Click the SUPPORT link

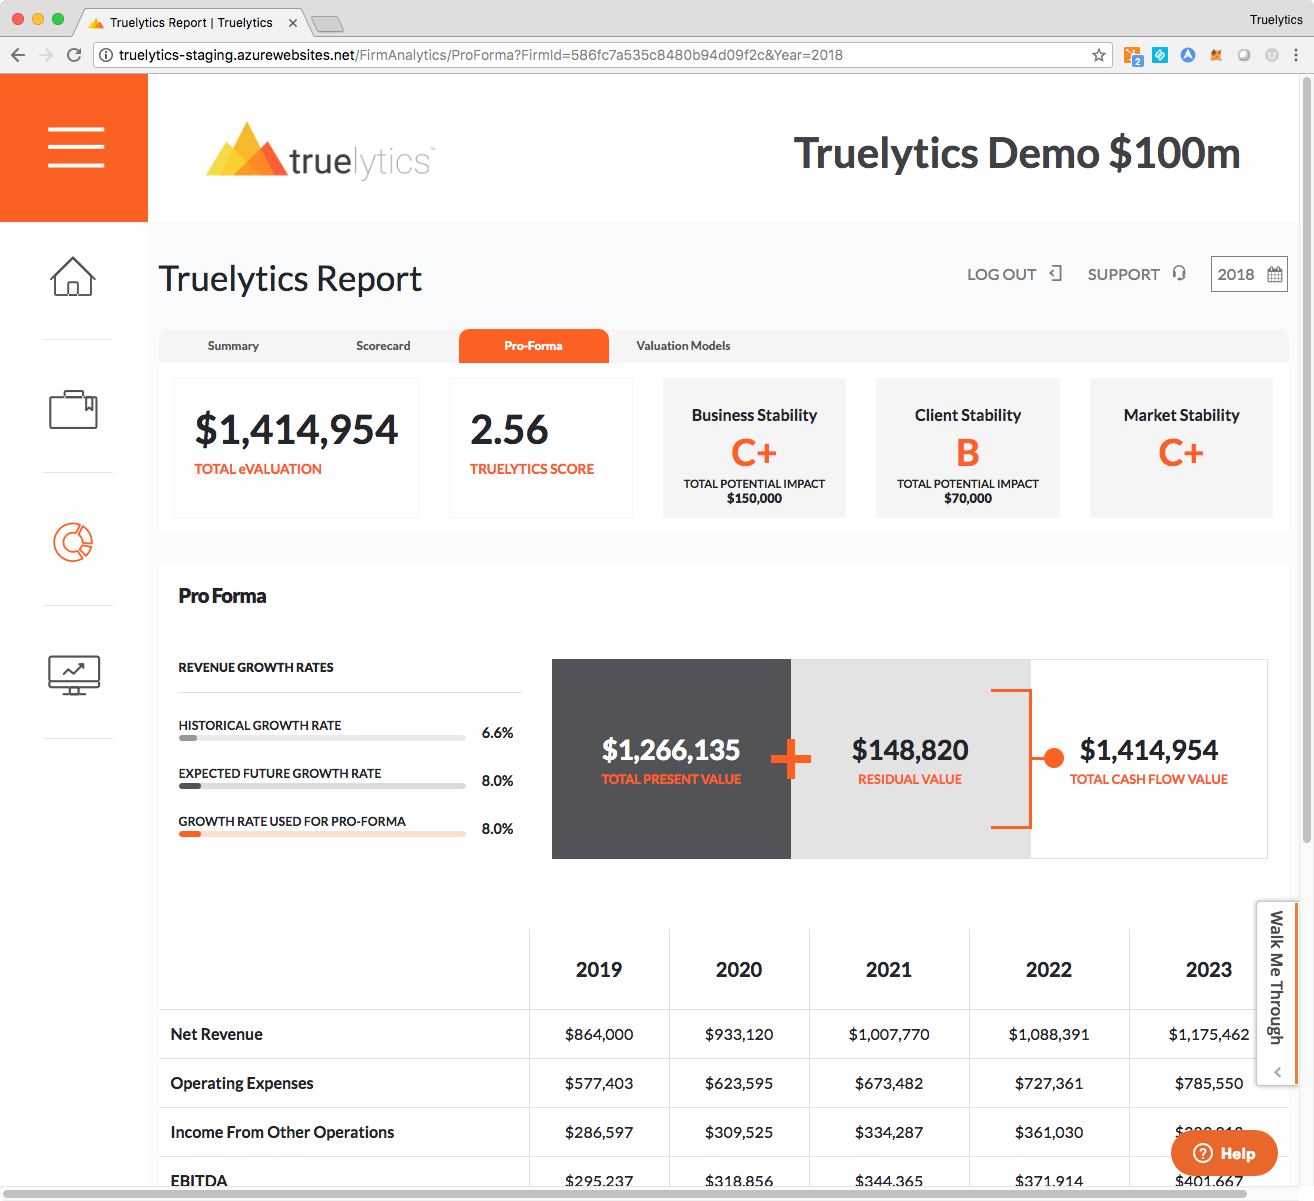coord(1124,274)
